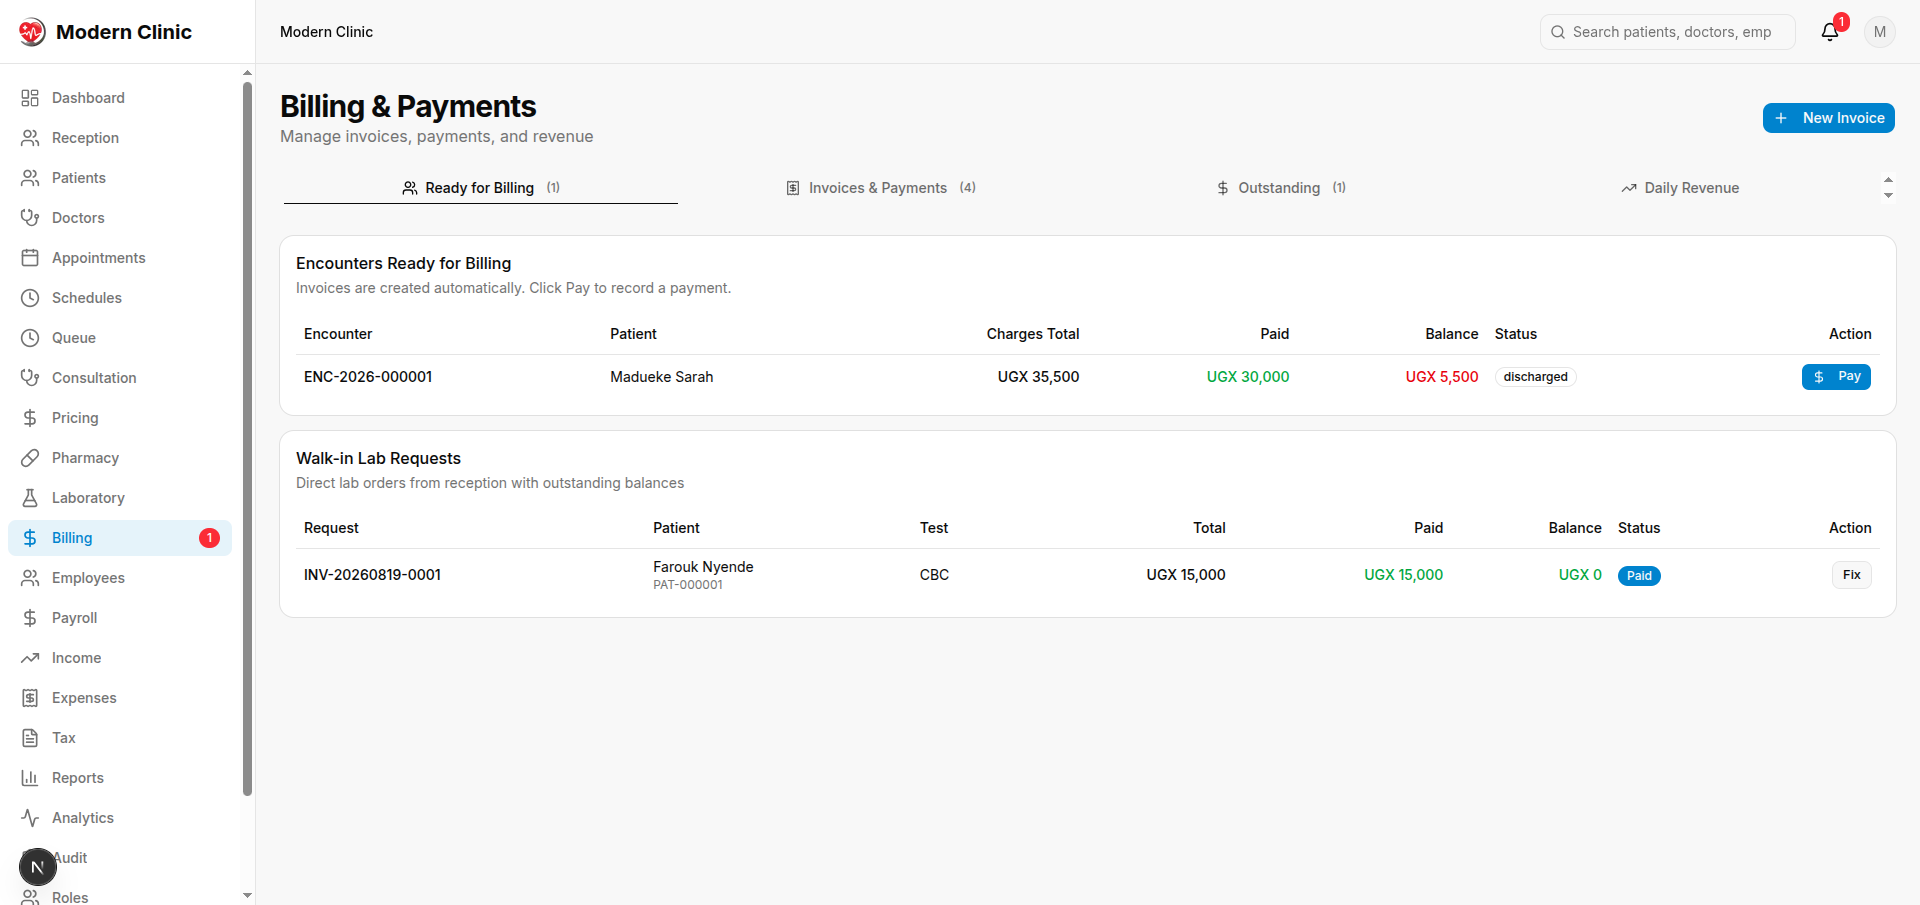
Task: Click the Patients sidebar icon
Action: (x=30, y=178)
